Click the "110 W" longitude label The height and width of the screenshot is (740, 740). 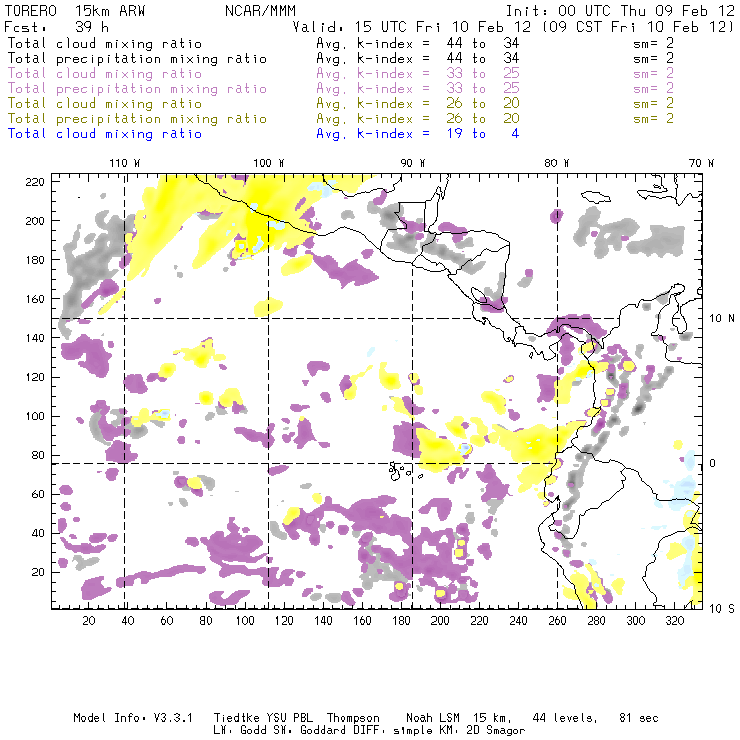point(125,163)
